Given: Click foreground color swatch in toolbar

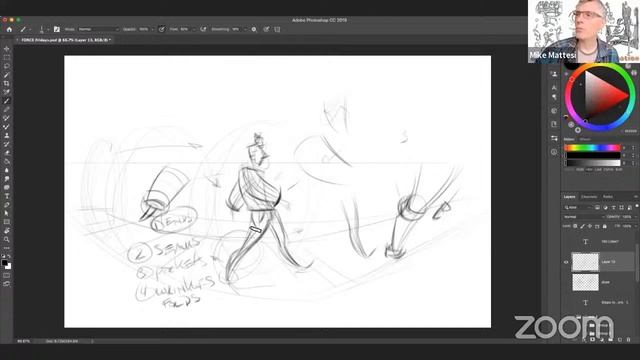Looking at the screenshot, I should 4,262.
